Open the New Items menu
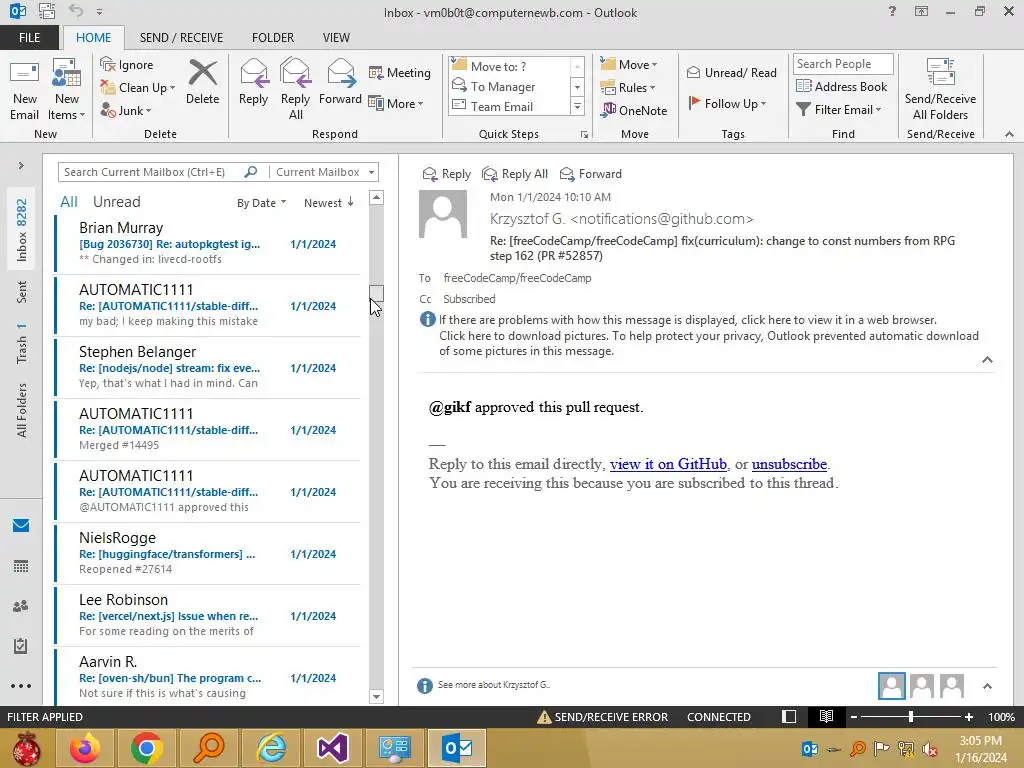The width and height of the screenshot is (1024, 768). pyautogui.click(x=67, y=90)
